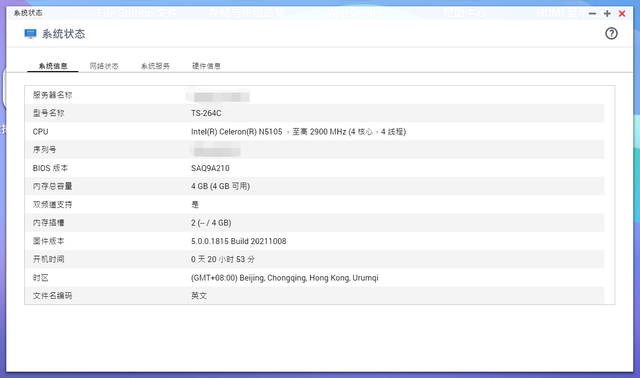Select the model name value TS-264C
640x378 pixels.
(206, 113)
